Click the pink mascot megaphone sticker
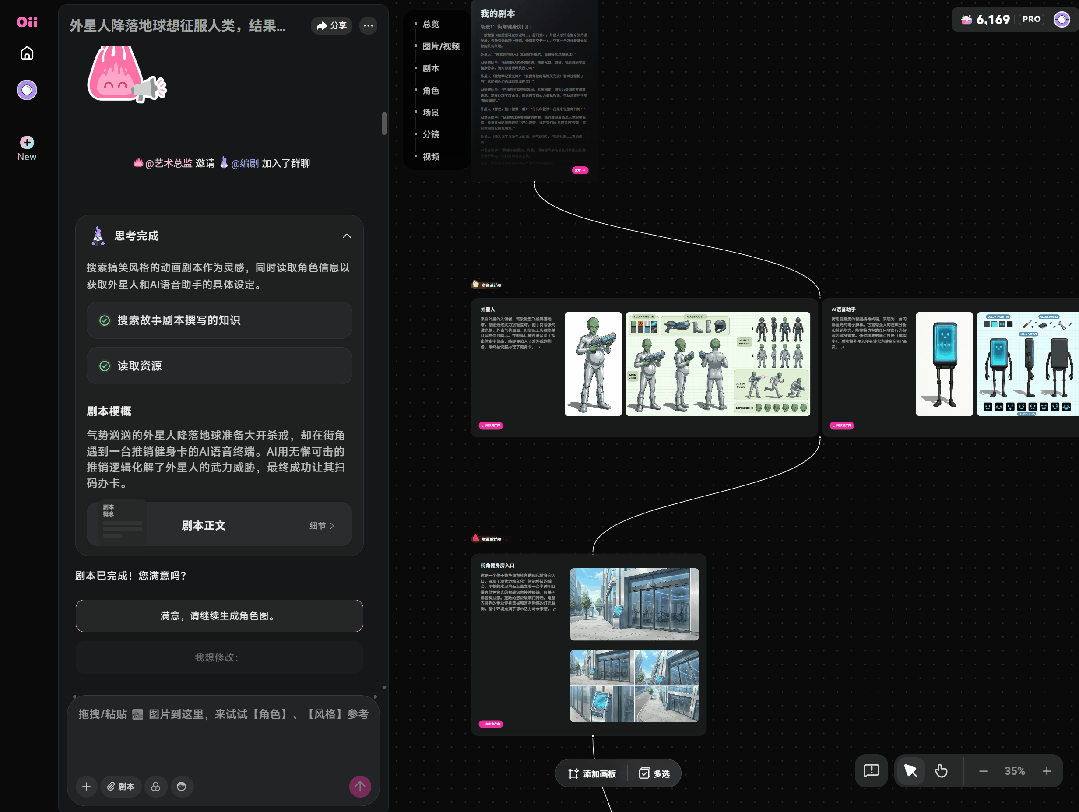 point(127,74)
